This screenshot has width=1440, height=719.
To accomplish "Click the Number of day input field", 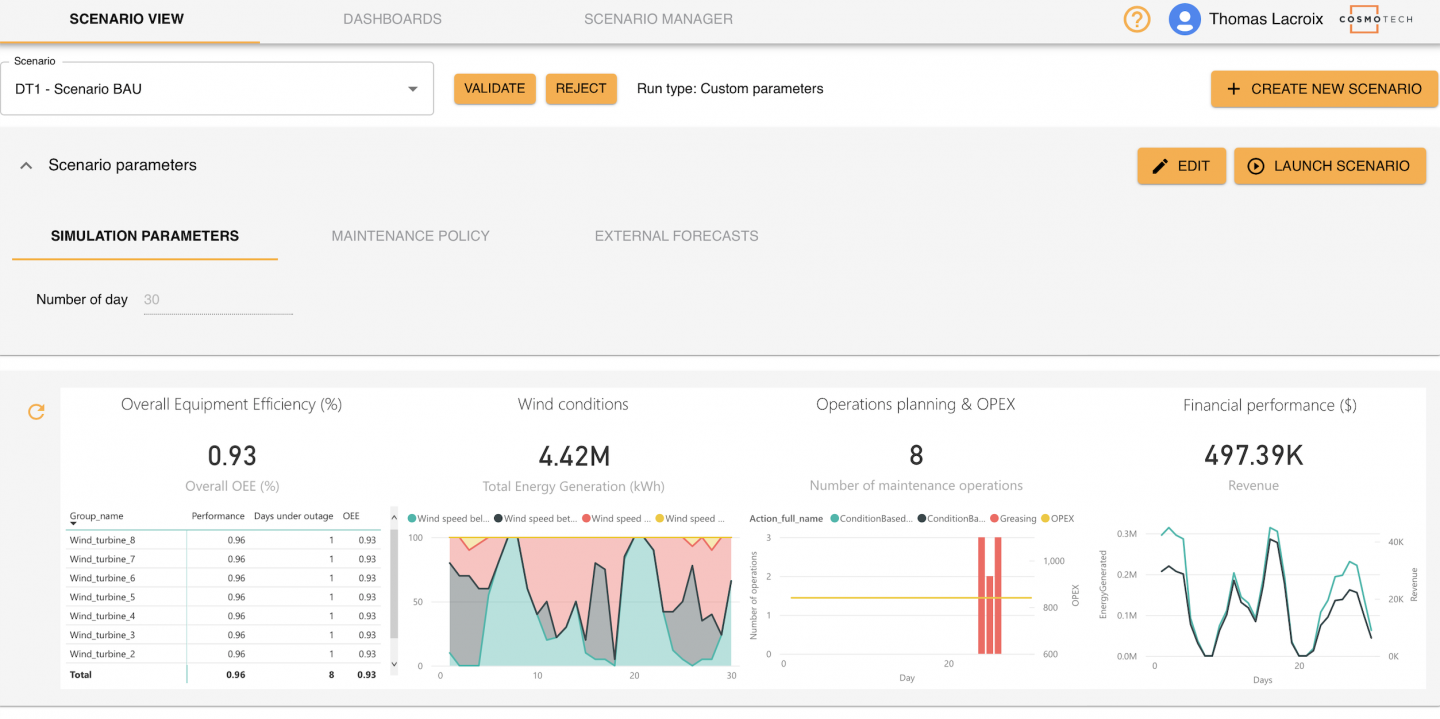I will coord(218,299).
